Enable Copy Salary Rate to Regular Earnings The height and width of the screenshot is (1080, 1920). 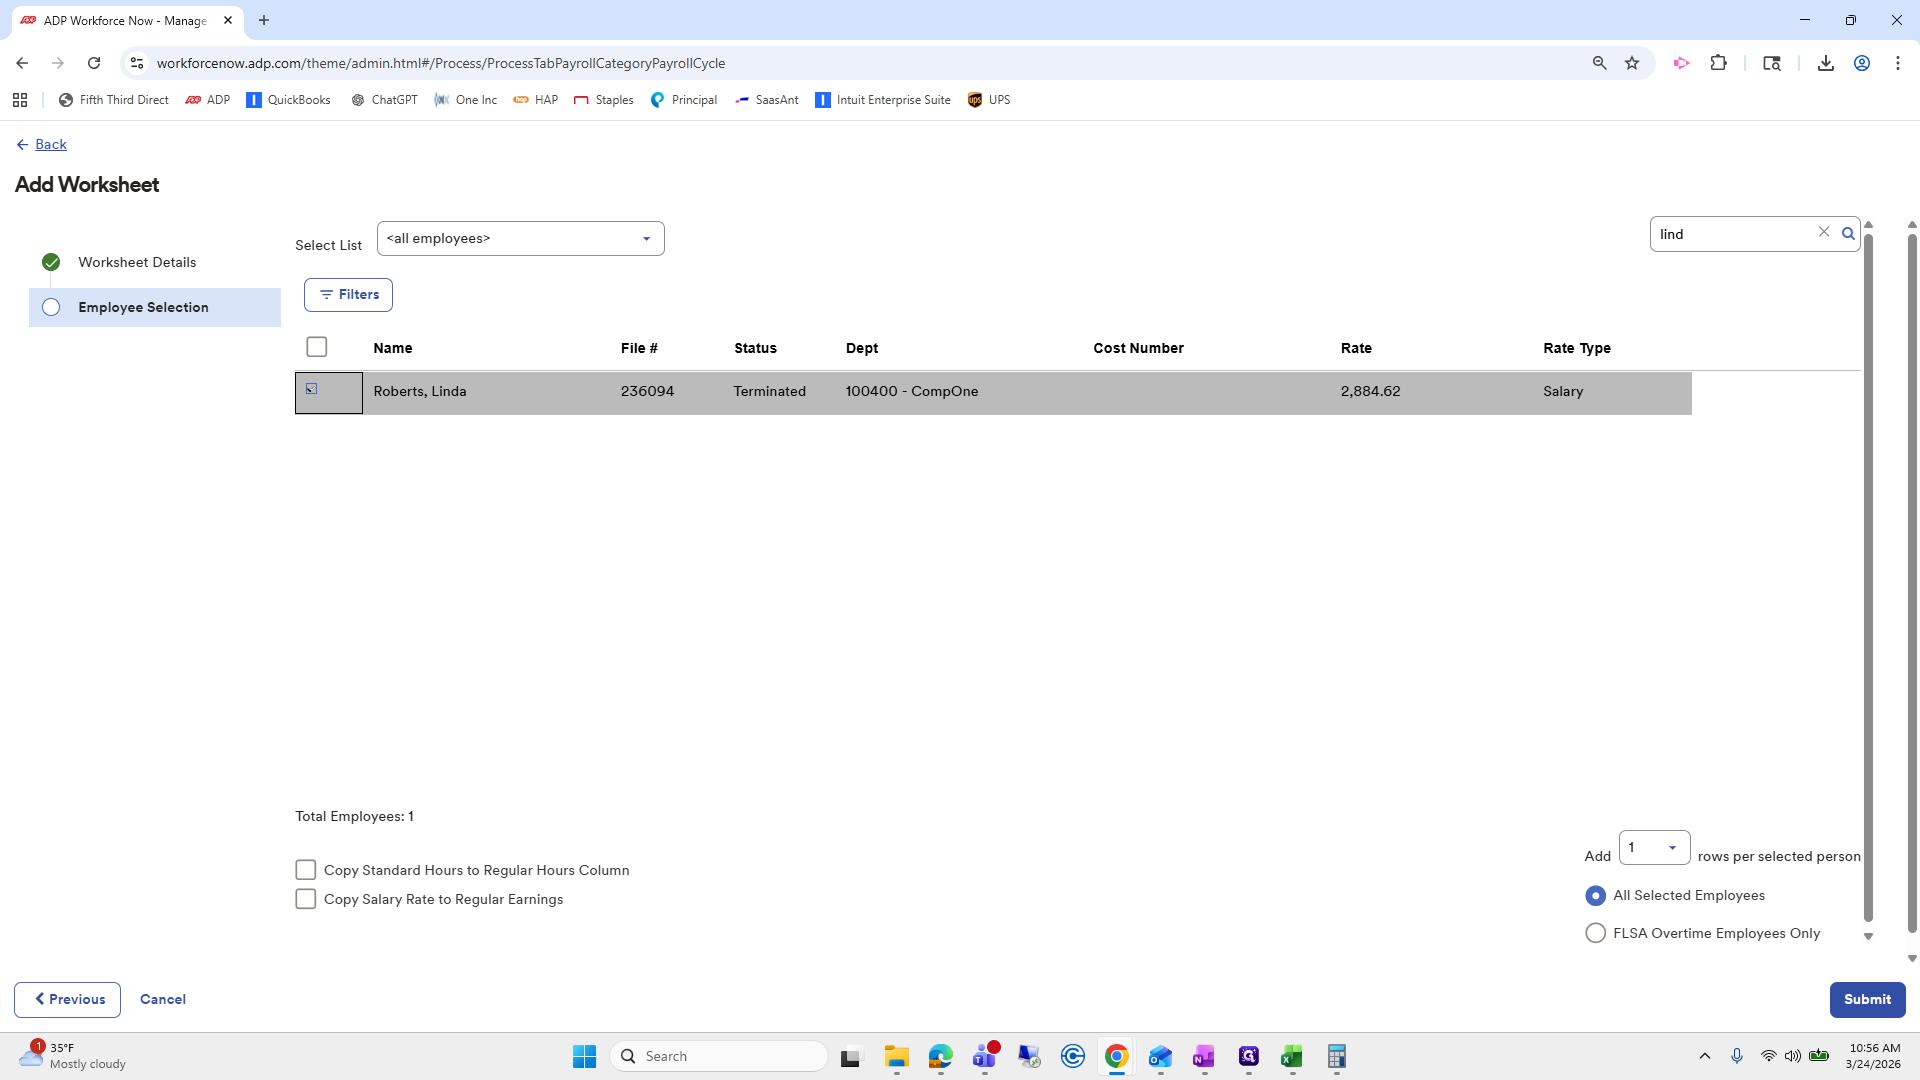click(x=306, y=899)
